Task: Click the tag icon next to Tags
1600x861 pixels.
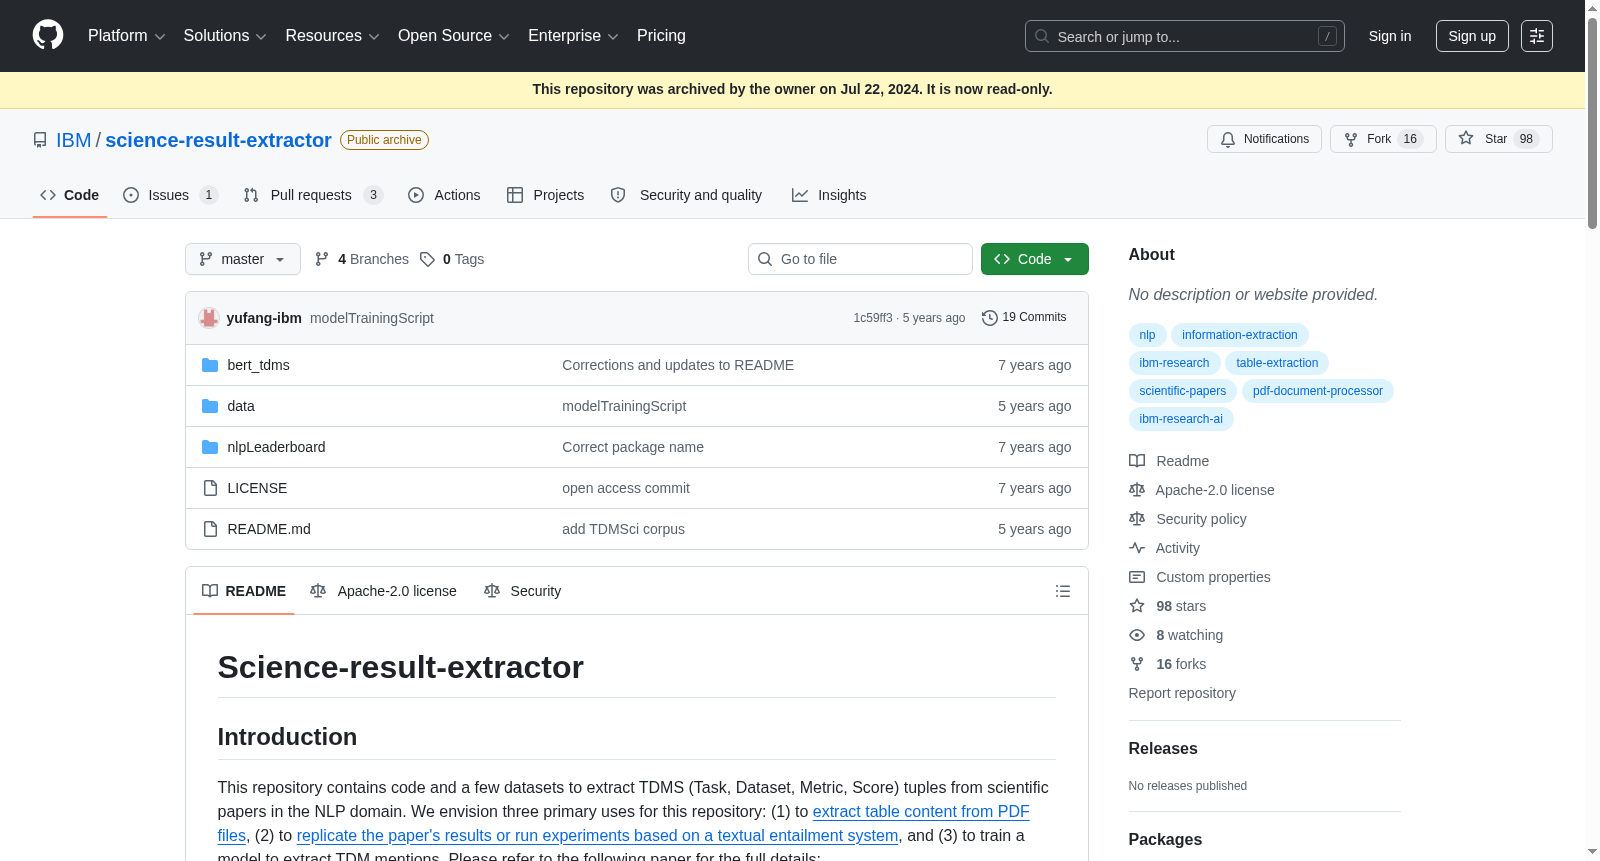Action: click(x=427, y=259)
